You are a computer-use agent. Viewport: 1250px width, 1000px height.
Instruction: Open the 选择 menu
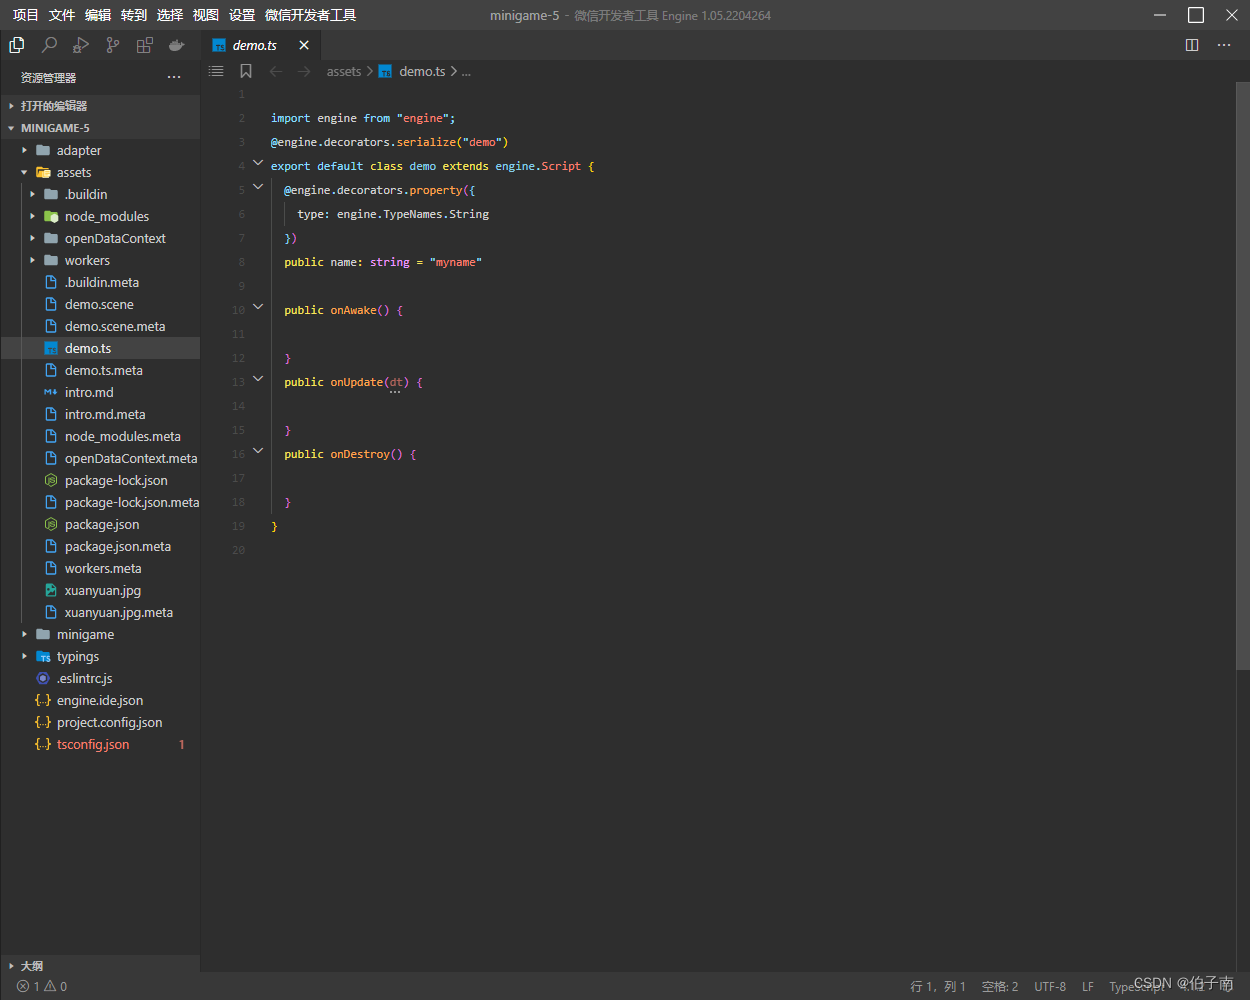tap(170, 15)
